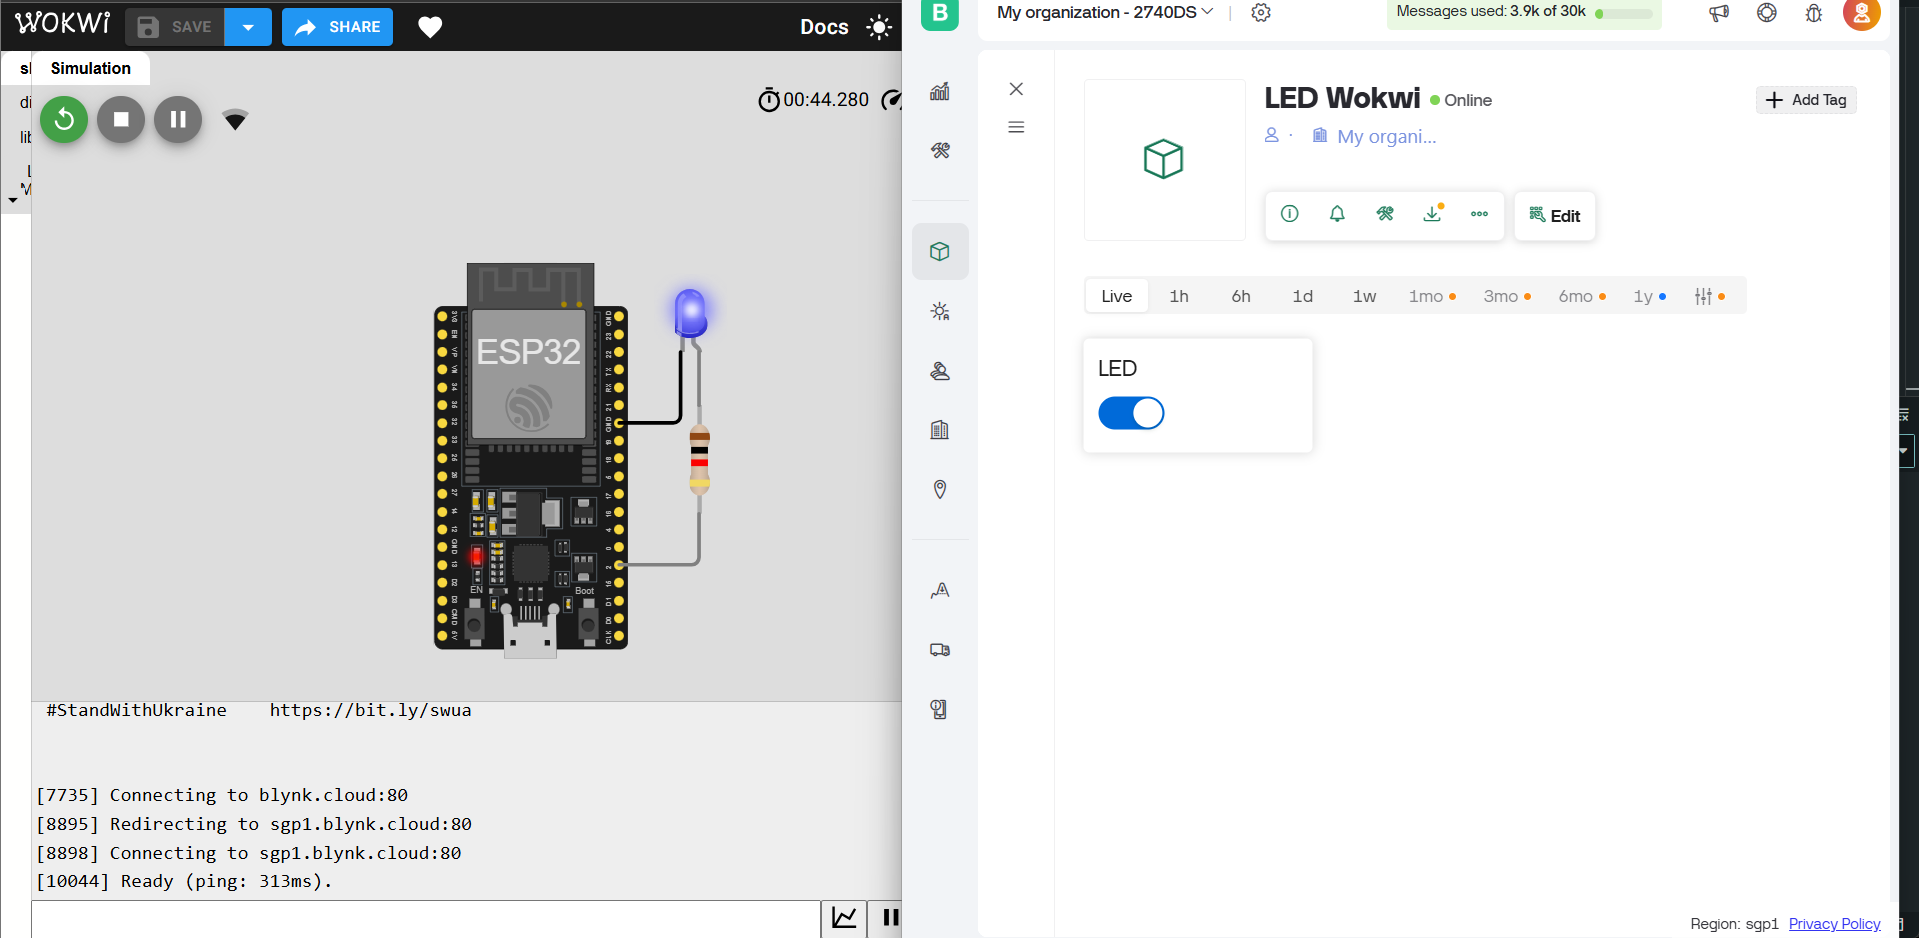Open the Save dropdown arrow
The width and height of the screenshot is (1919, 938).
coord(248,28)
